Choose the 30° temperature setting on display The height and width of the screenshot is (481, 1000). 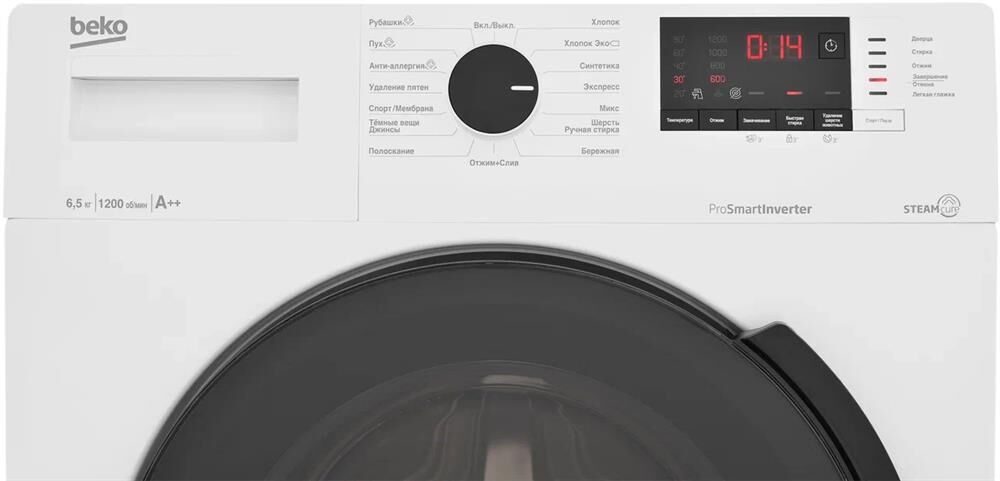pos(679,78)
